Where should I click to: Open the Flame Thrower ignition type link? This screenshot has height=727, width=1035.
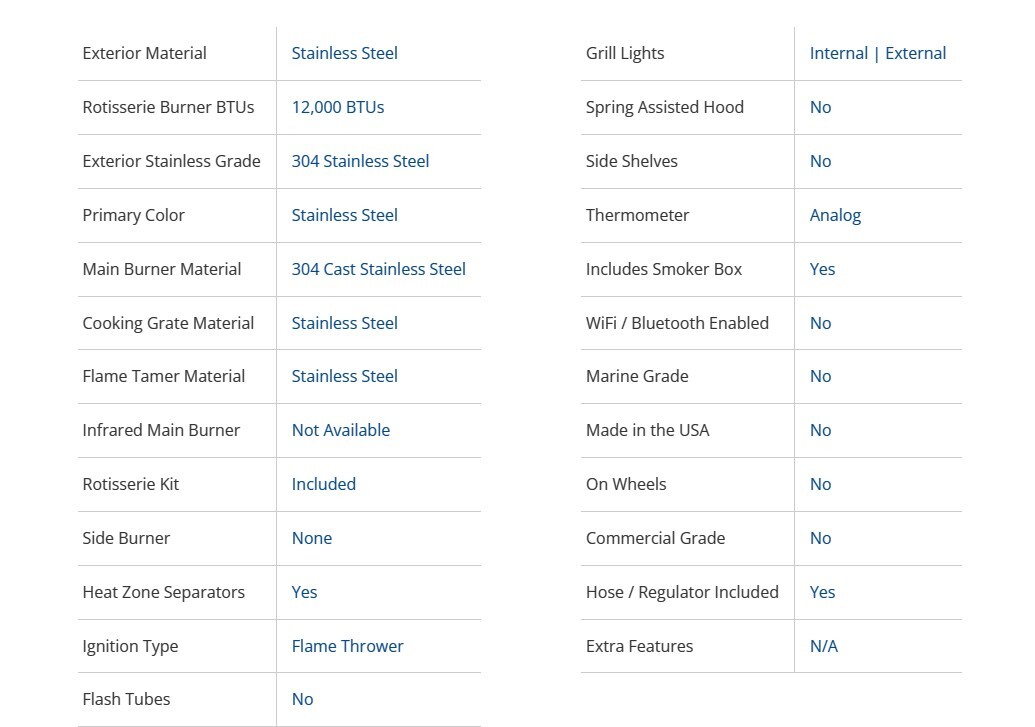tap(347, 646)
